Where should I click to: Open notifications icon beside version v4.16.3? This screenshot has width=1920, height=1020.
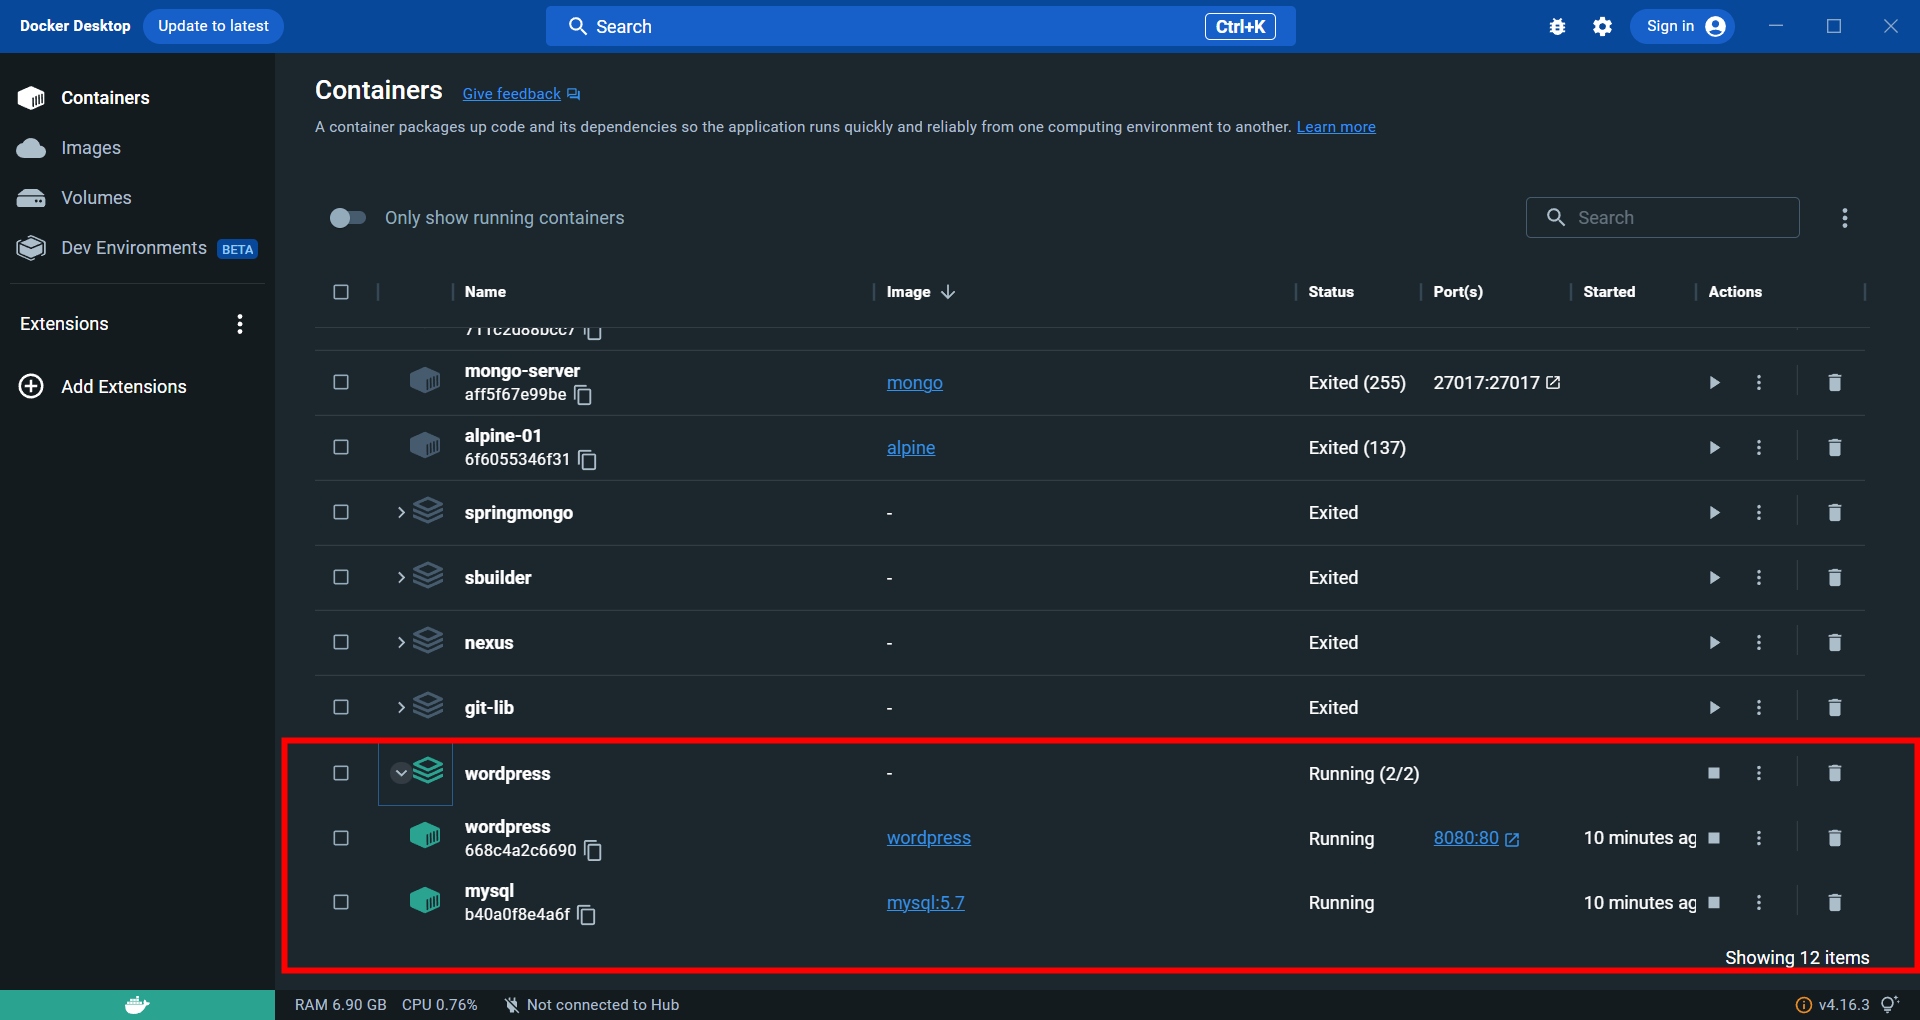(x=1889, y=1004)
